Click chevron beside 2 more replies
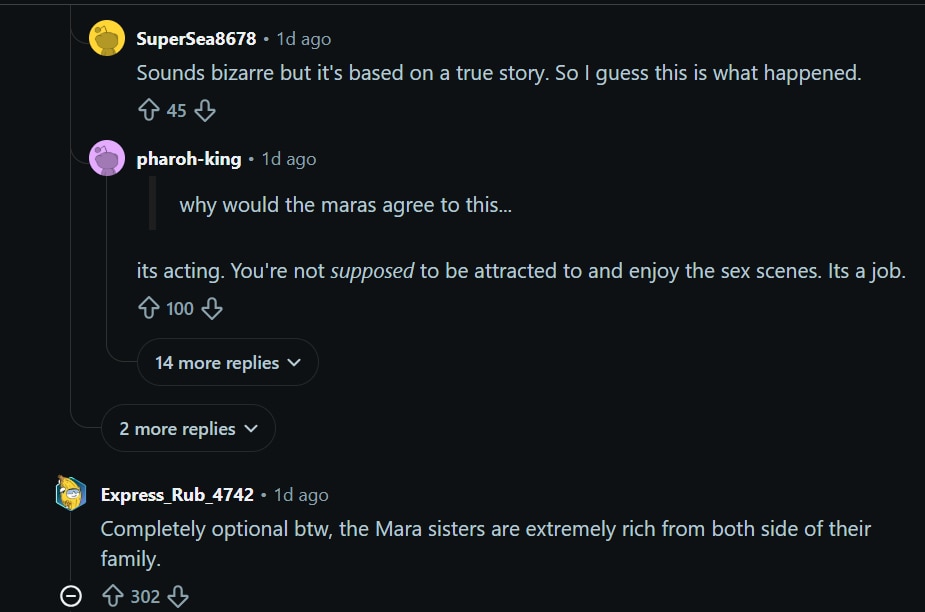Image resolution: width=925 pixels, height=612 pixels. (251, 429)
